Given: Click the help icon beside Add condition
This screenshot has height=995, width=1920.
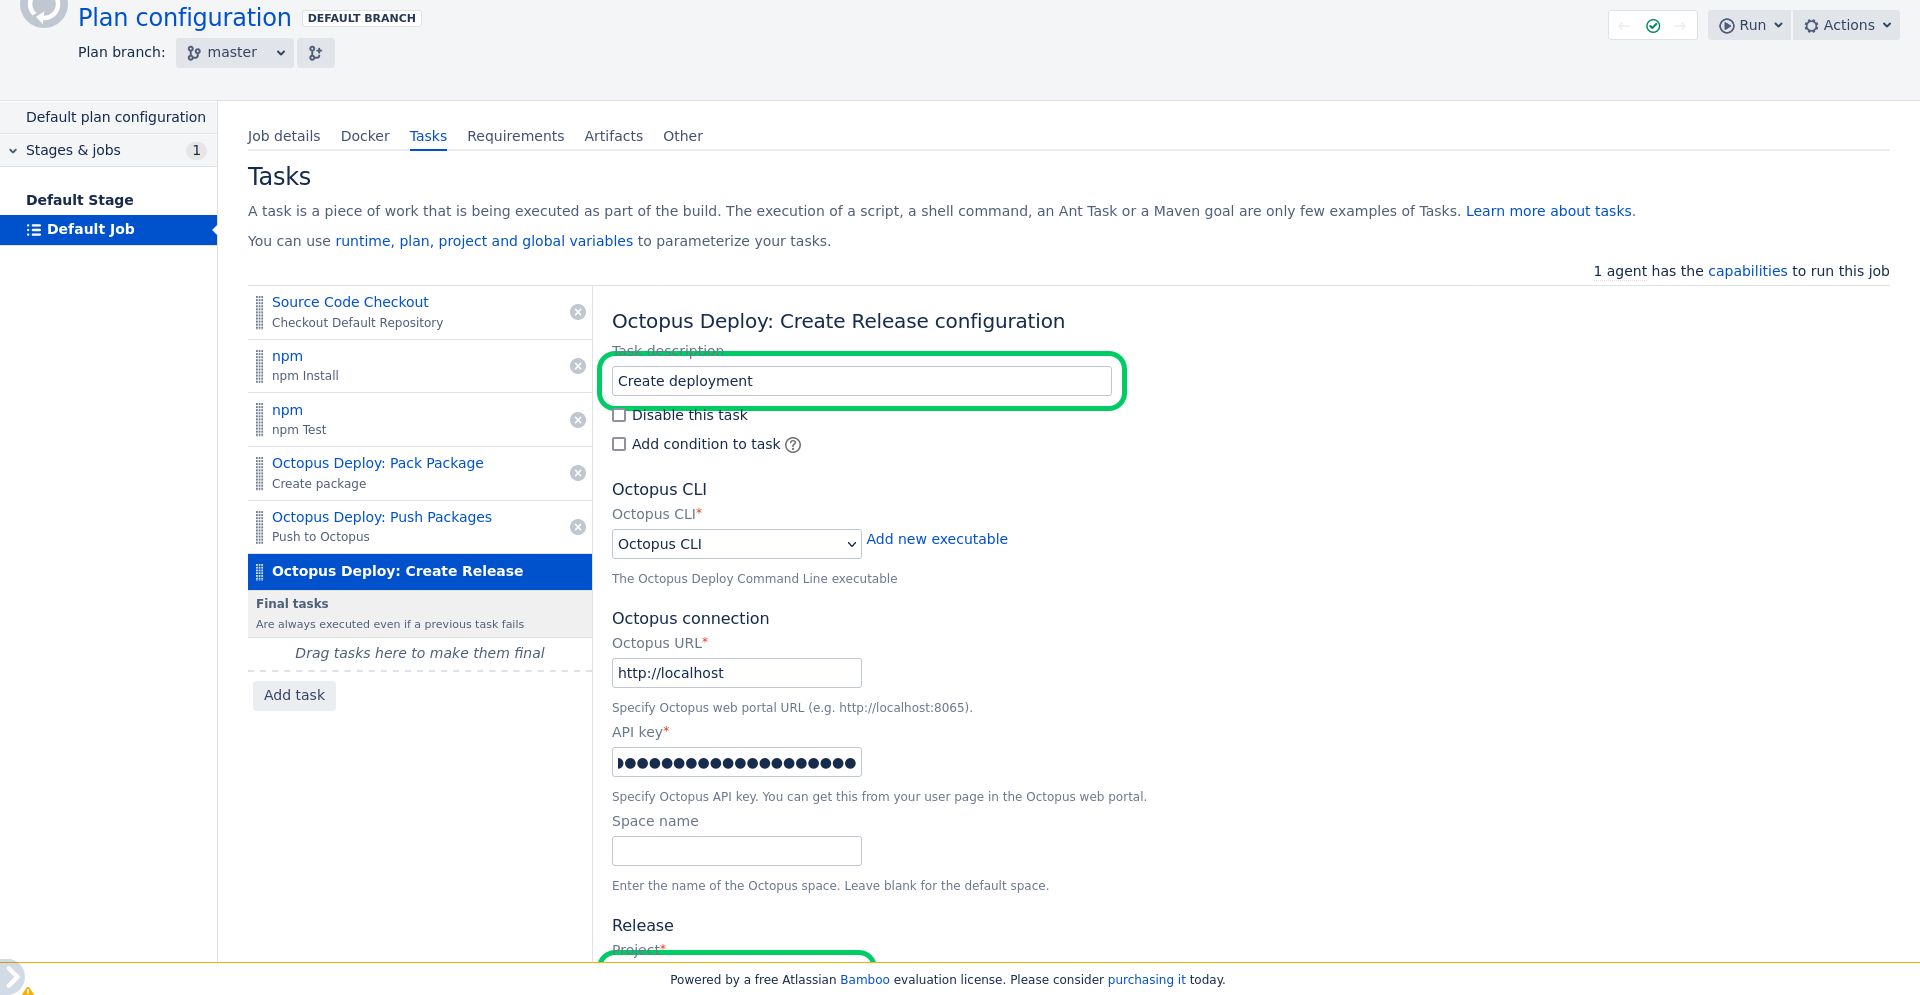Looking at the screenshot, I should point(793,445).
